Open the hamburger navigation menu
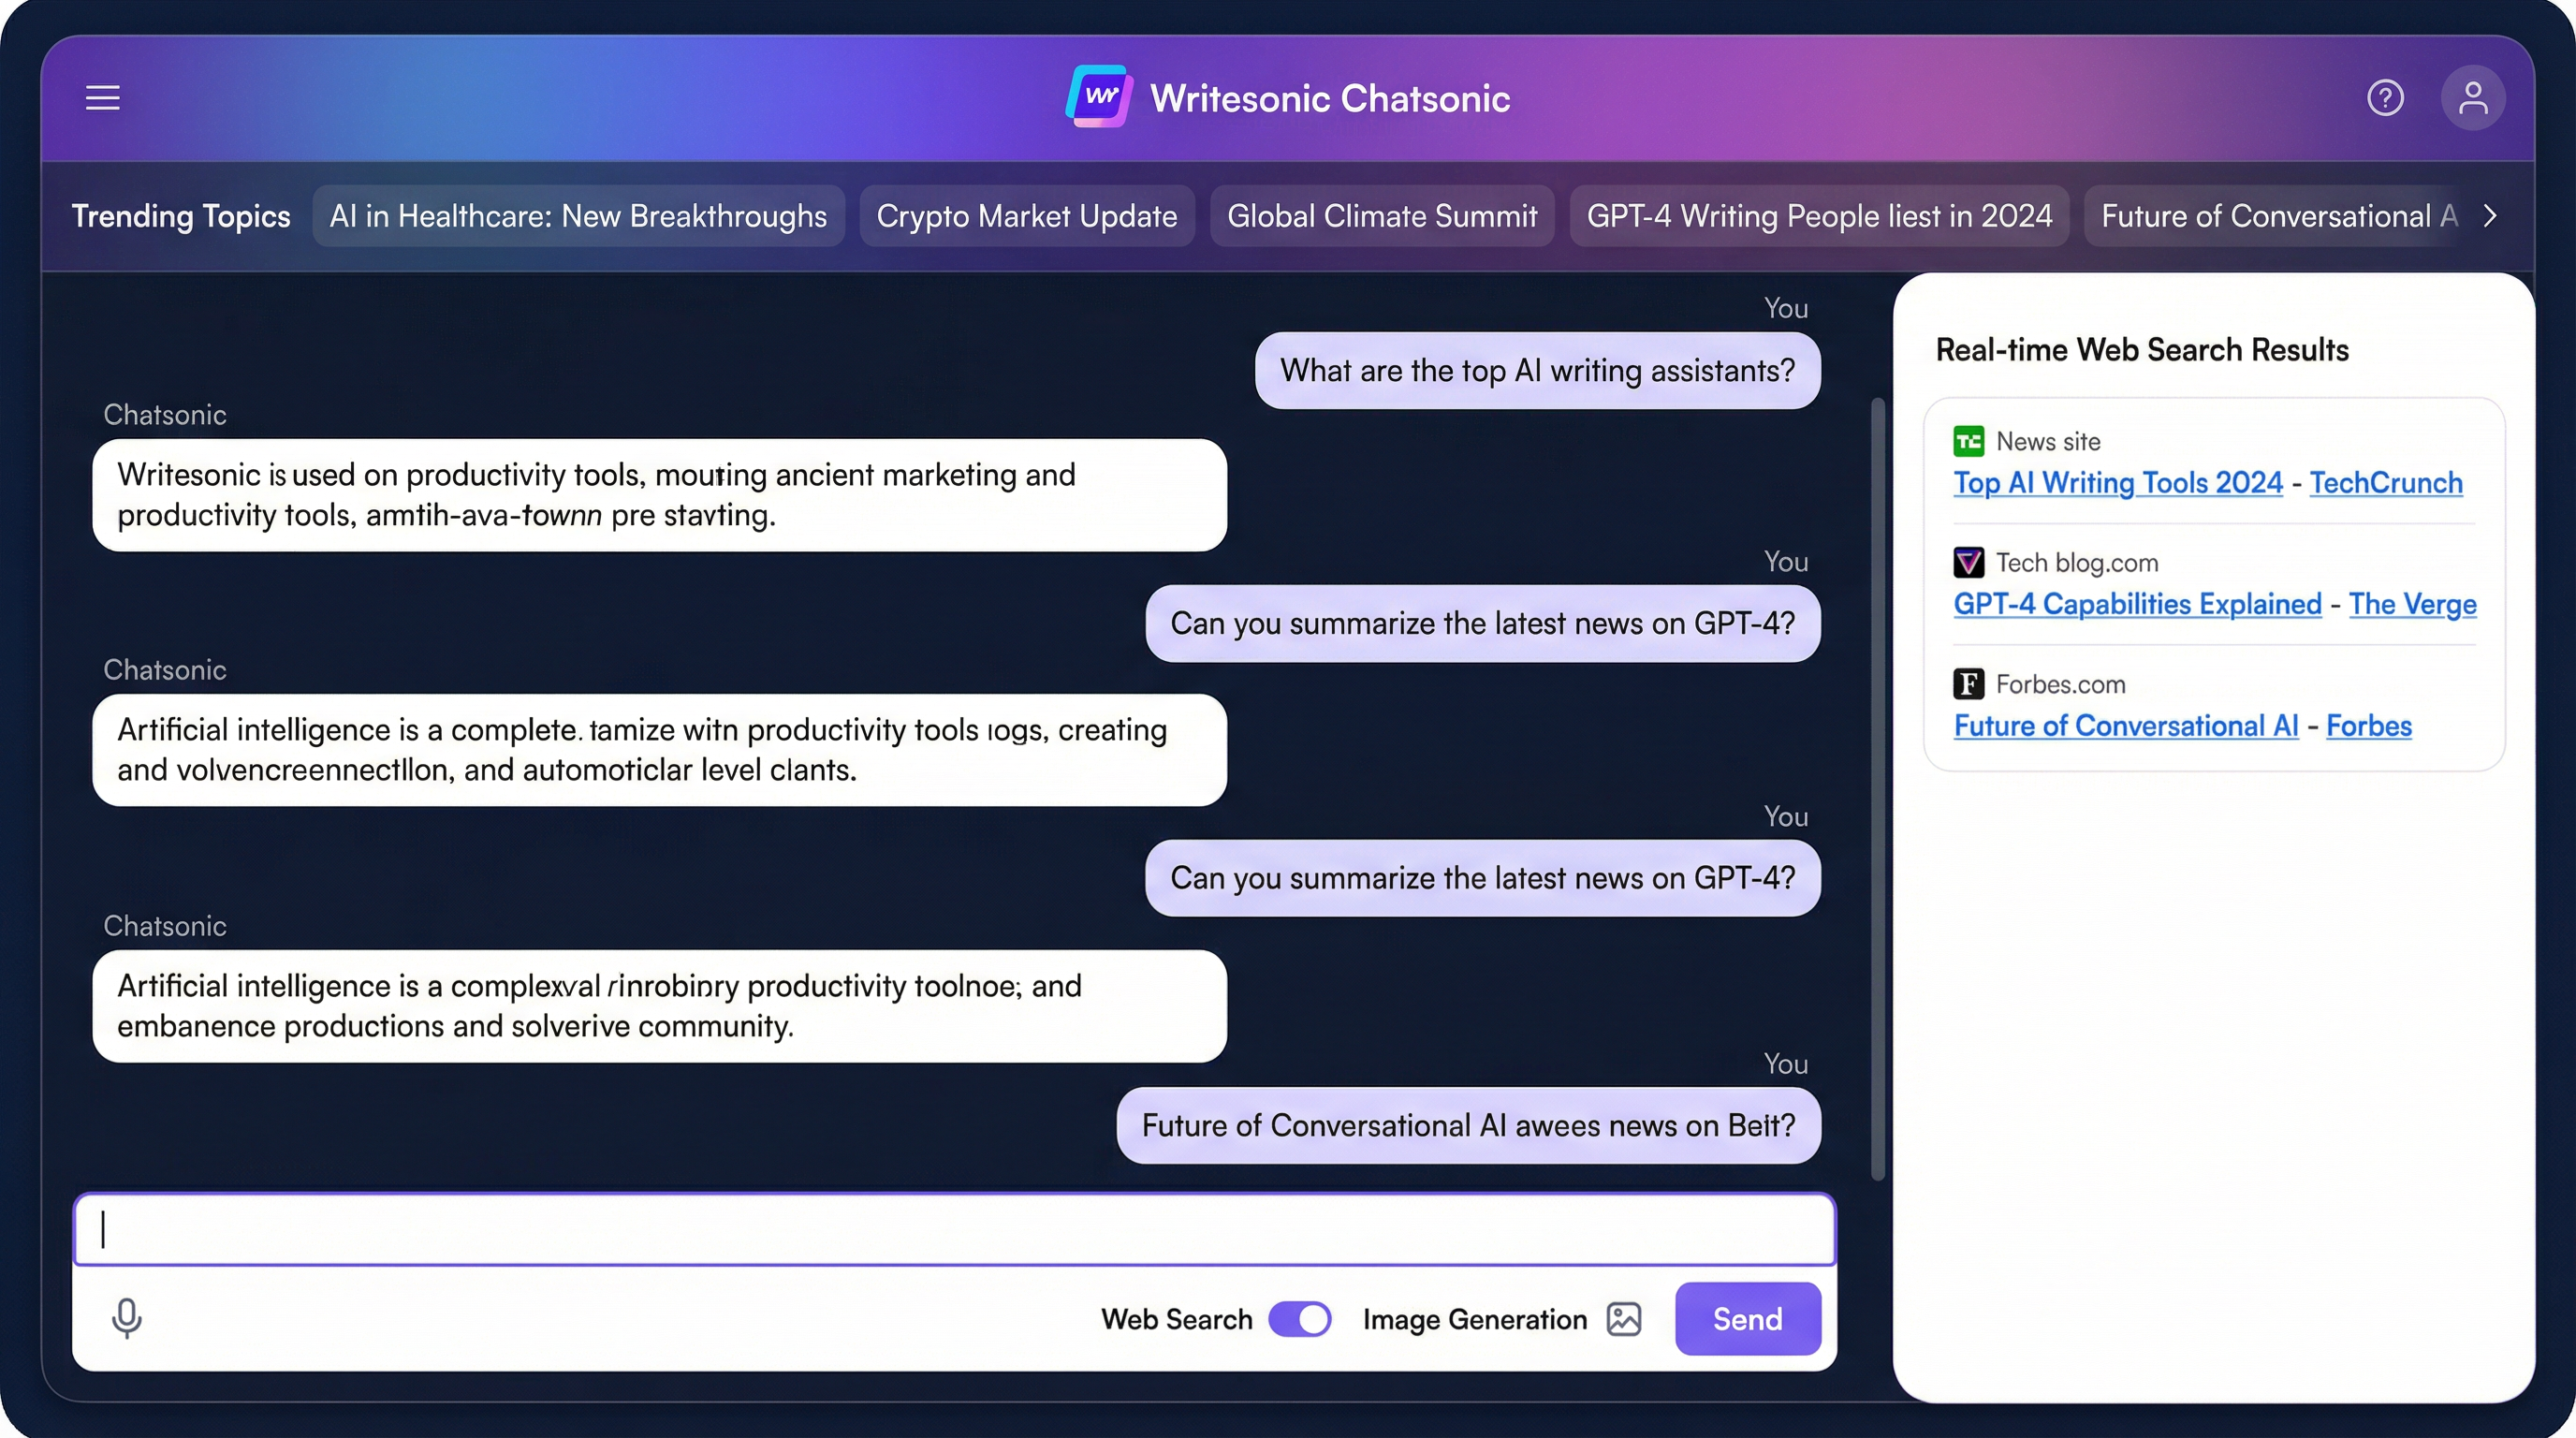This screenshot has height=1438, width=2576. [102, 98]
